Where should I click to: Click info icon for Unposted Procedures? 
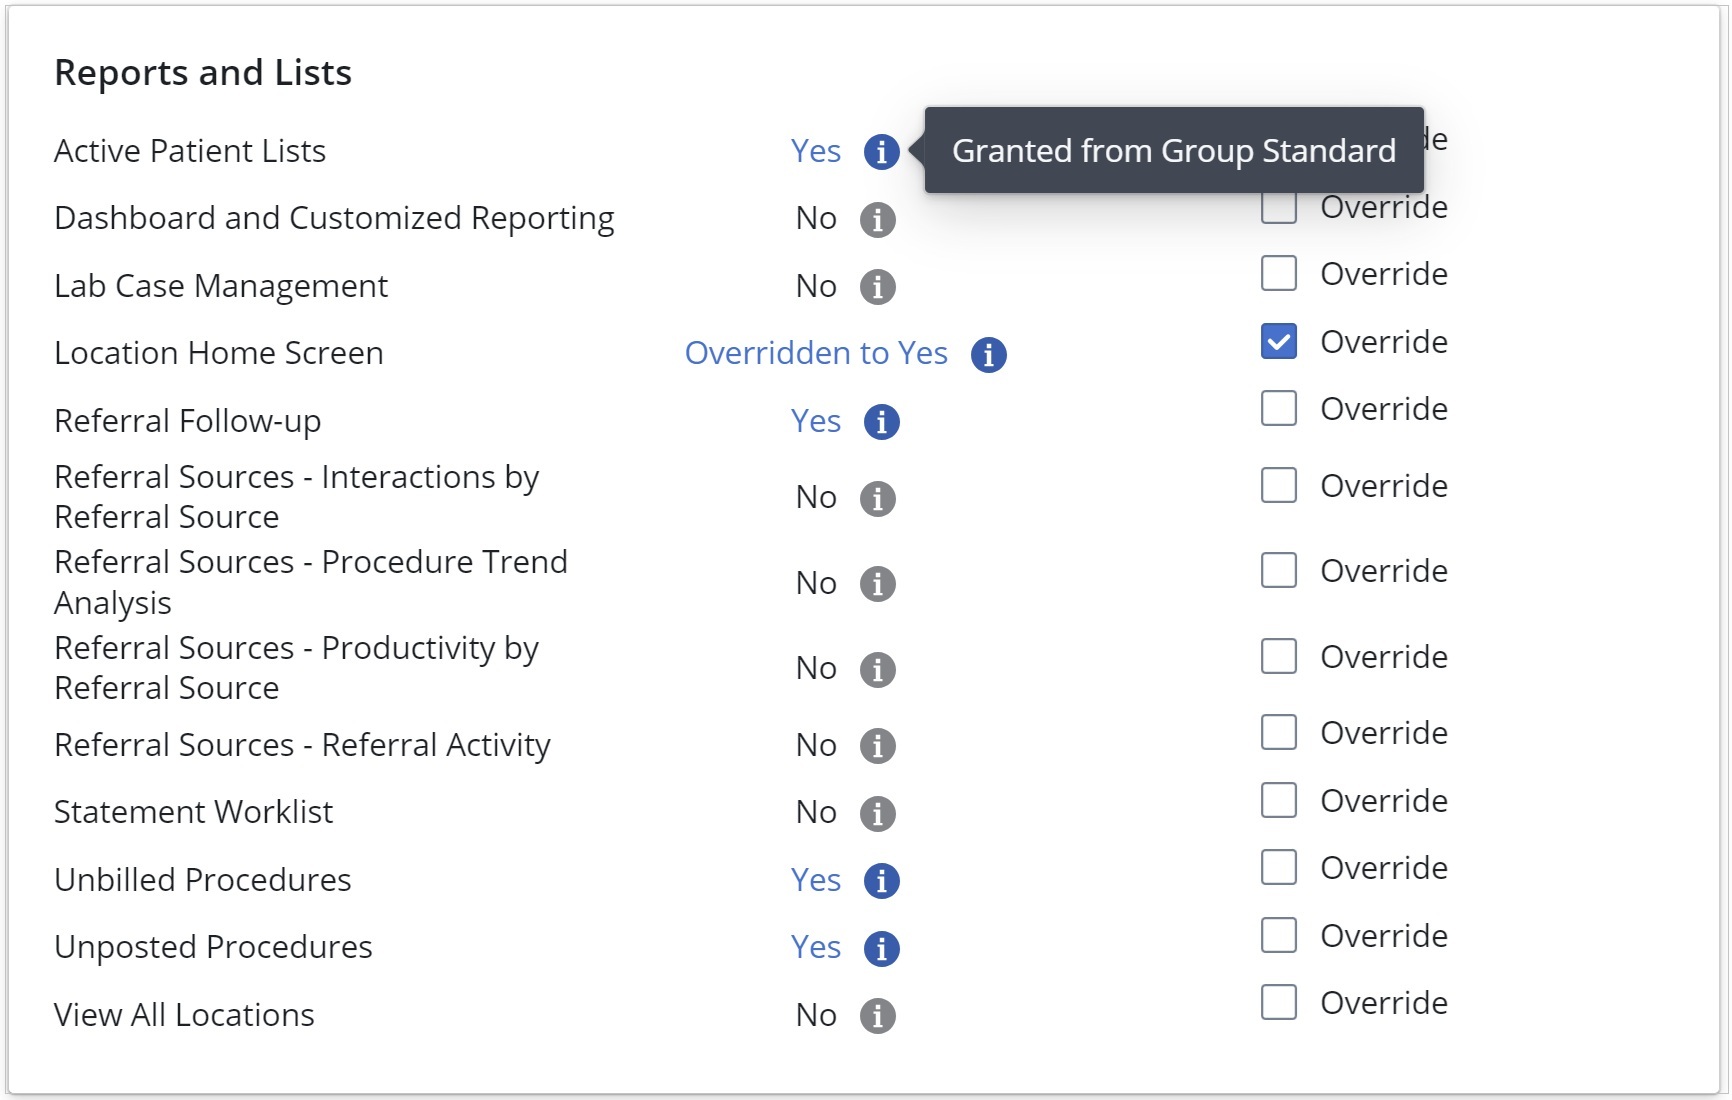(x=881, y=948)
